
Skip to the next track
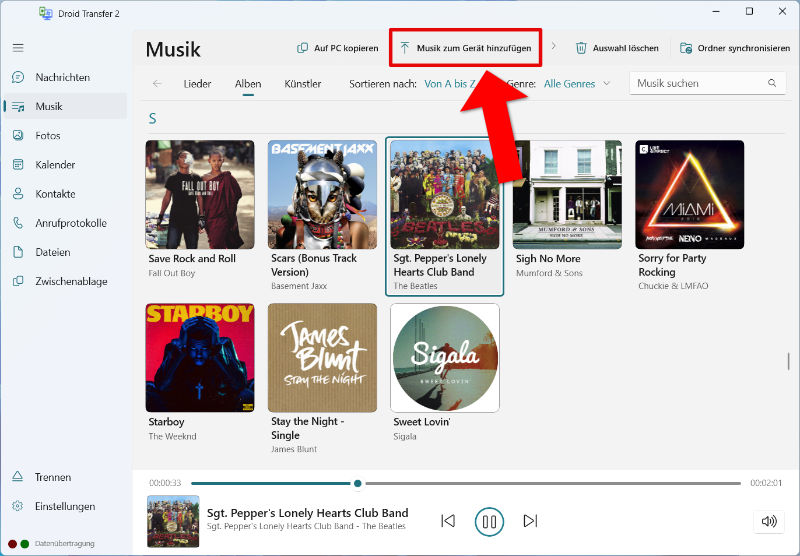tap(531, 521)
